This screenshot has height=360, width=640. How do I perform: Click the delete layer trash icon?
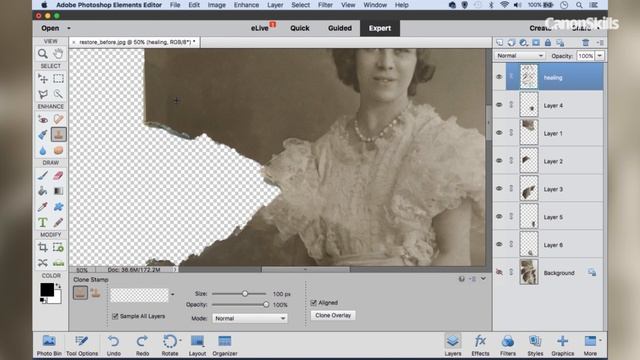(x=585, y=42)
